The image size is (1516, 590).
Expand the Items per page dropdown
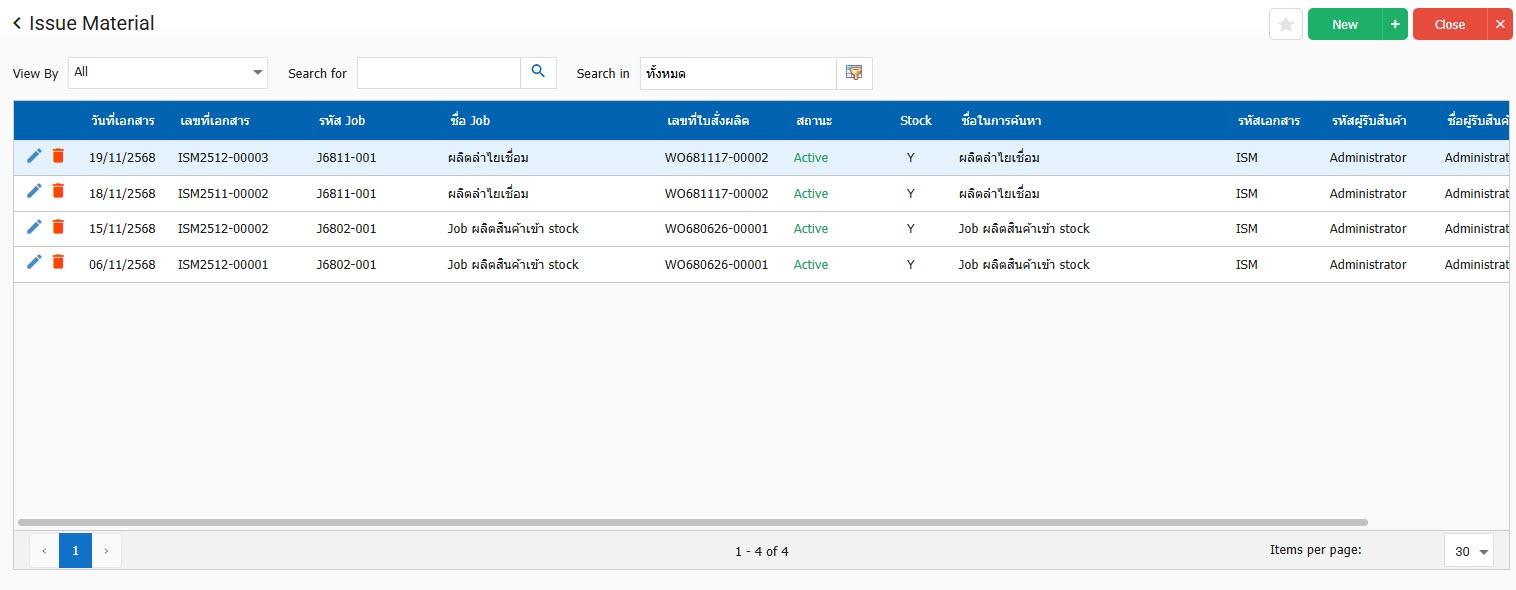coord(1468,551)
